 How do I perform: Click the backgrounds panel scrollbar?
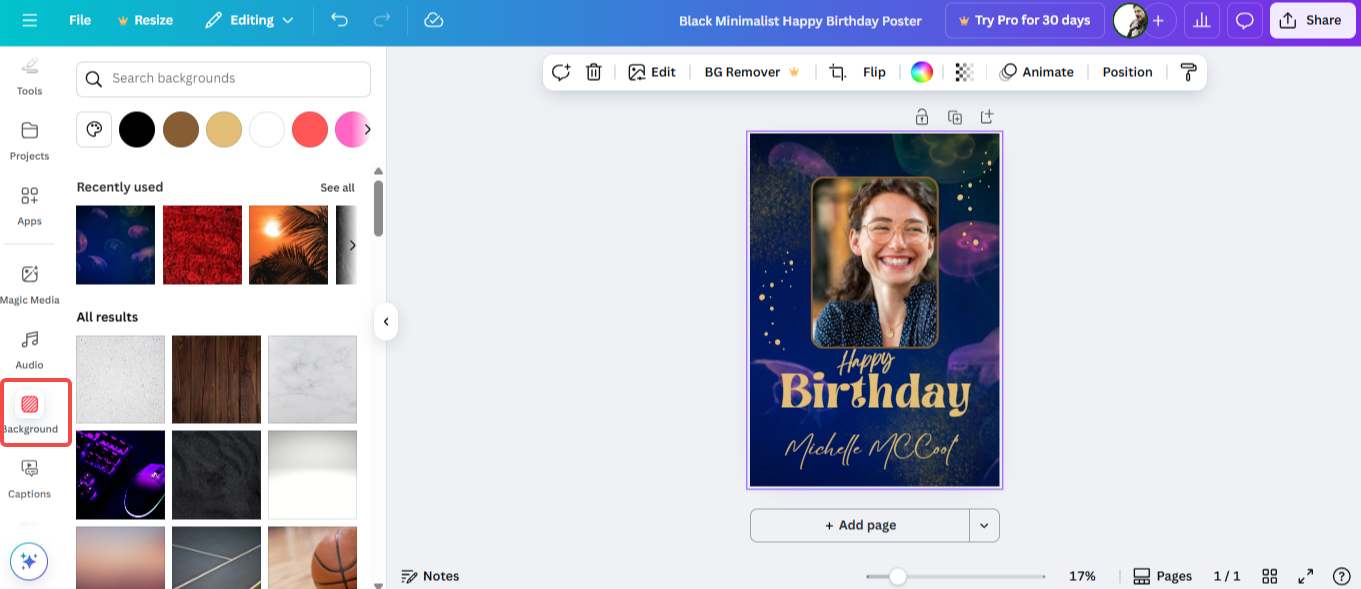(378, 208)
